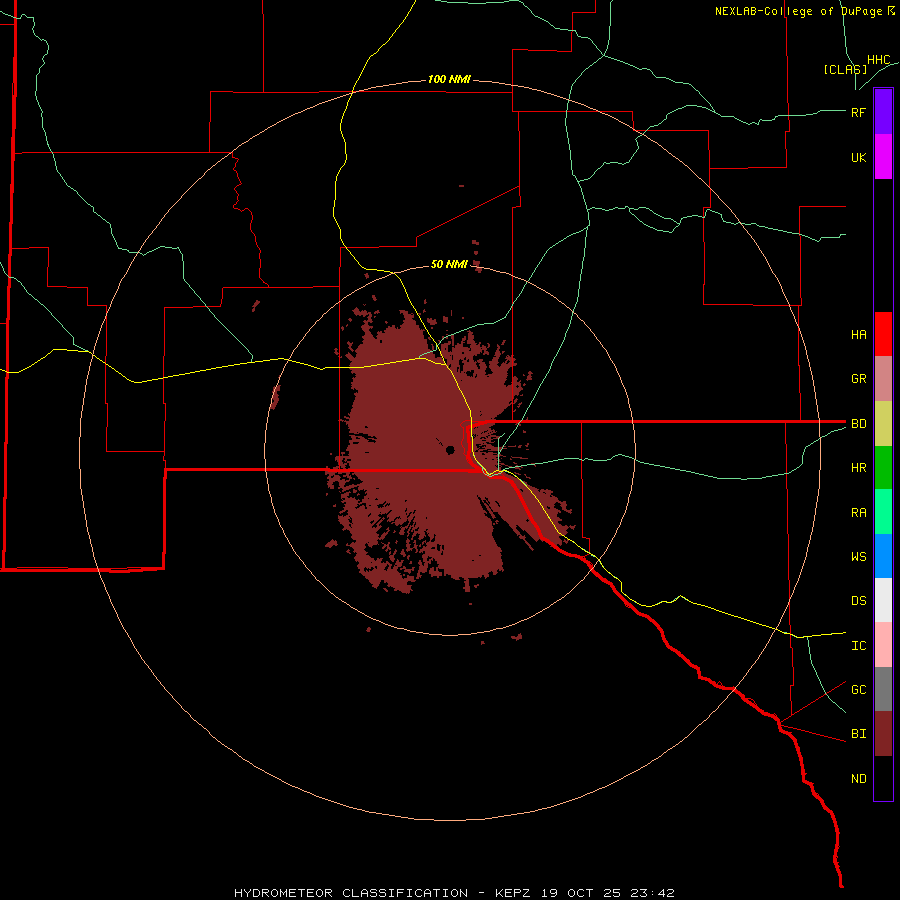This screenshot has width=900, height=900.
Task: Click the gray GC legend color swatch
Action: coord(883,689)
